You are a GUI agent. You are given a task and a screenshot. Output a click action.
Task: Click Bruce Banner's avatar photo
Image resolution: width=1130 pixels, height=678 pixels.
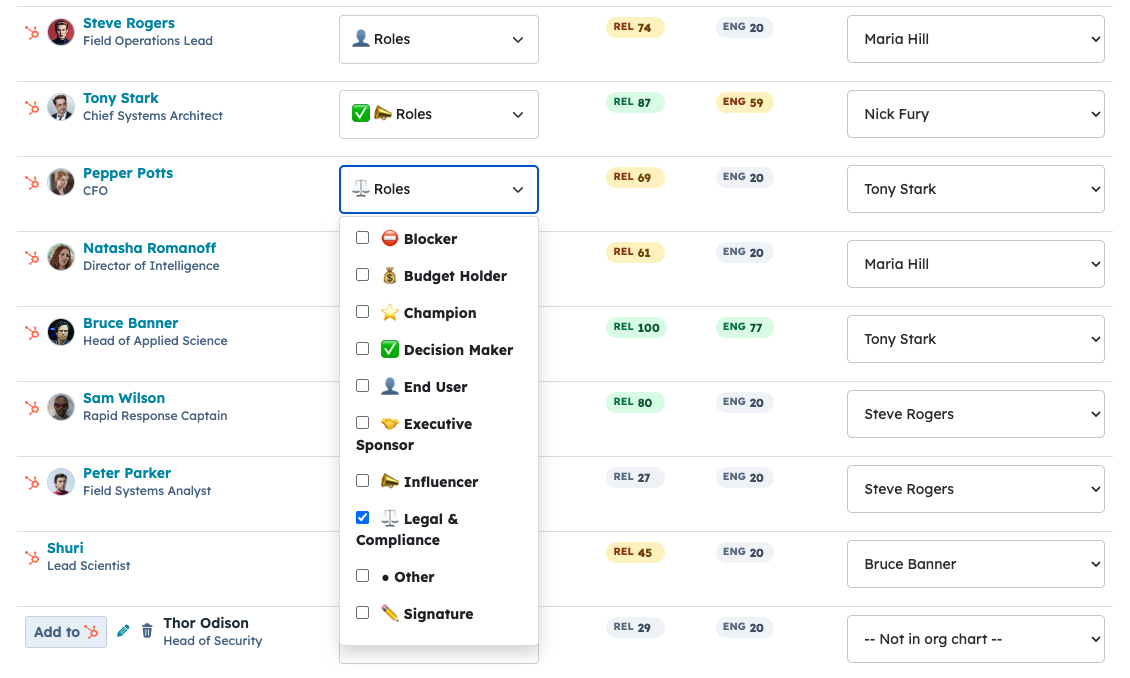tap(61, 332)
